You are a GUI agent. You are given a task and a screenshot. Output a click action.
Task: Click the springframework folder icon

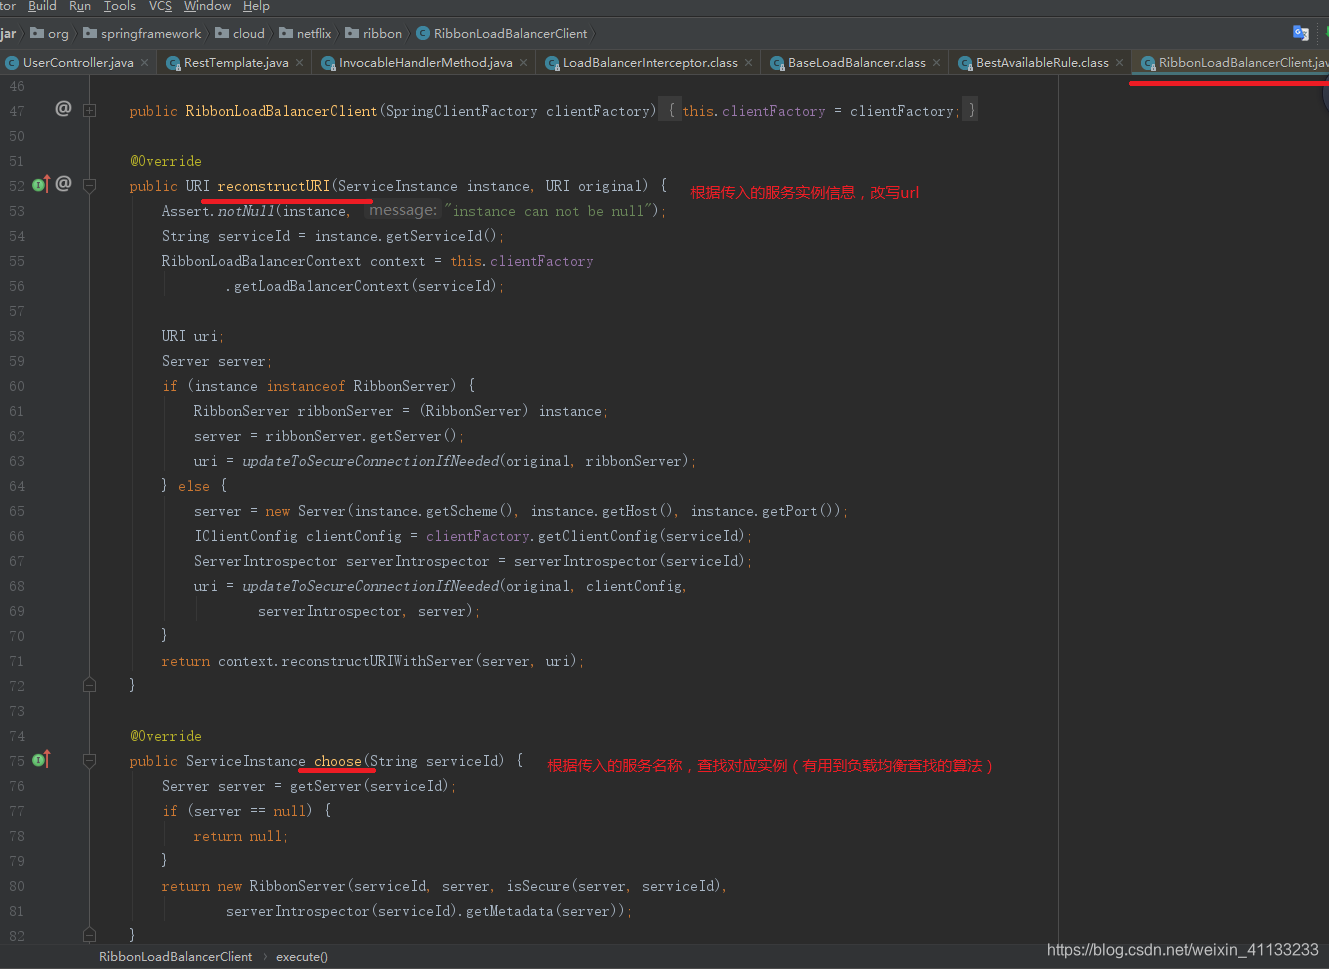90,33
